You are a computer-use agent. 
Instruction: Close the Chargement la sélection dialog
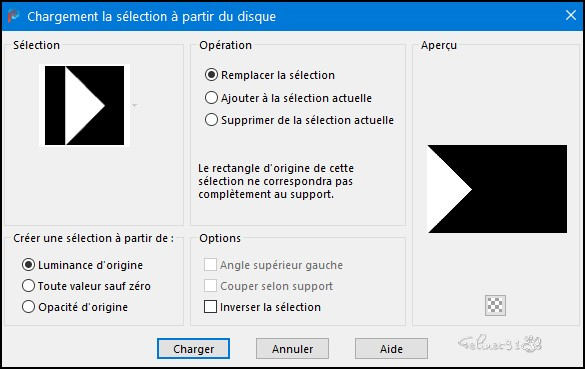[x=570, y=16]
